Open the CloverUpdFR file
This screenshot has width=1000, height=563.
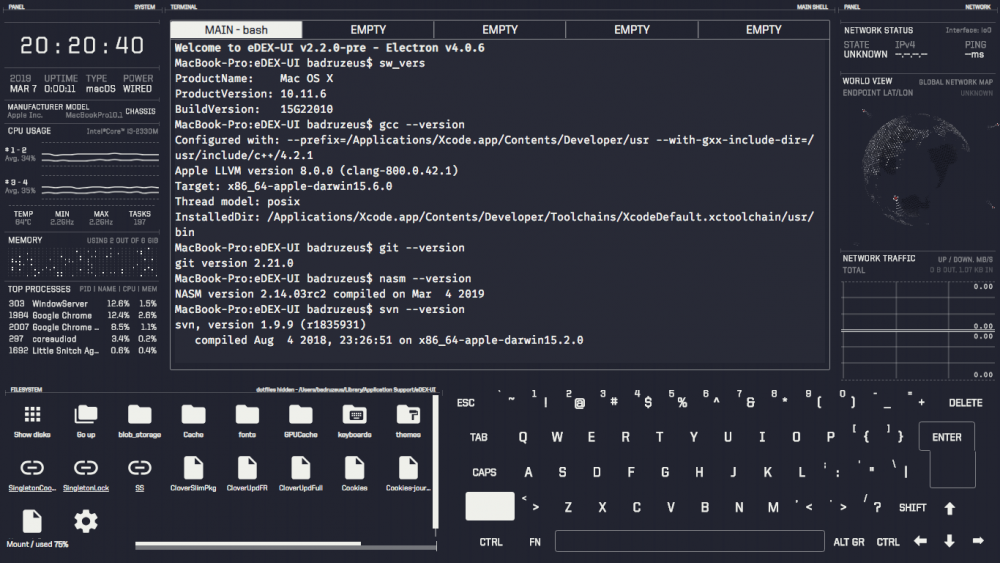pos(247,468)
